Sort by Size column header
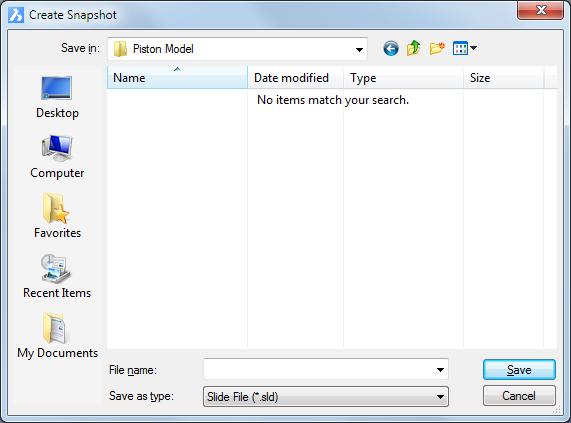Image resolution: width=571 pixels, height=423 pixels. (504, 78)
